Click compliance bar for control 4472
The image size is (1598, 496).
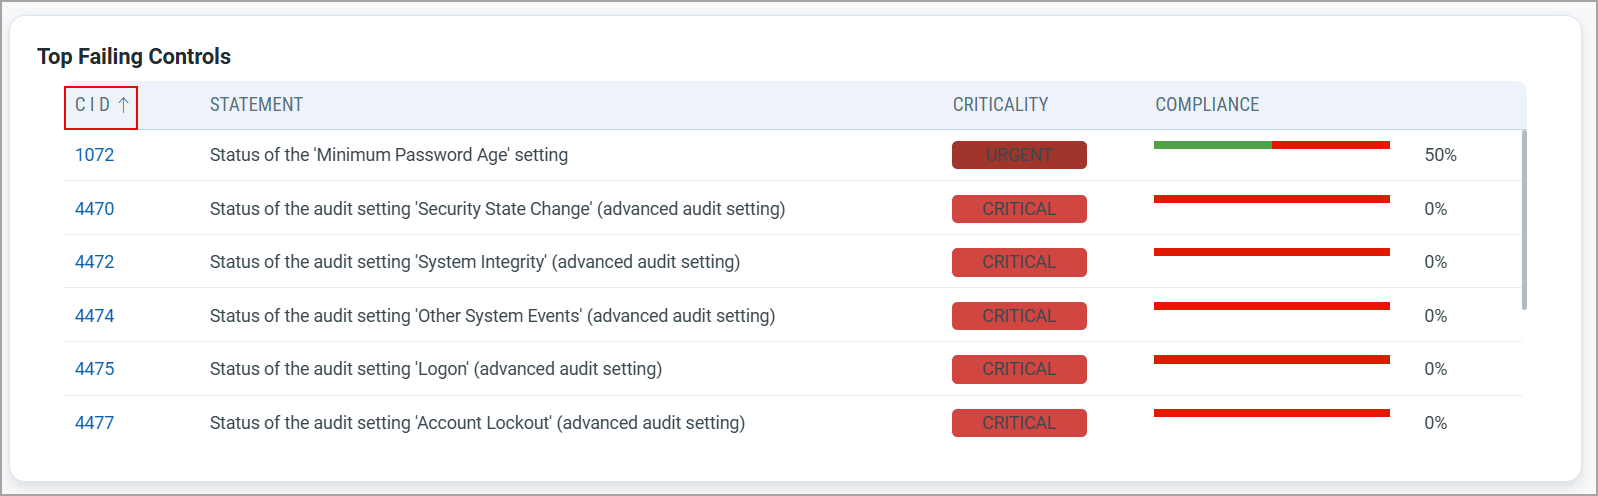point(1272,252)
